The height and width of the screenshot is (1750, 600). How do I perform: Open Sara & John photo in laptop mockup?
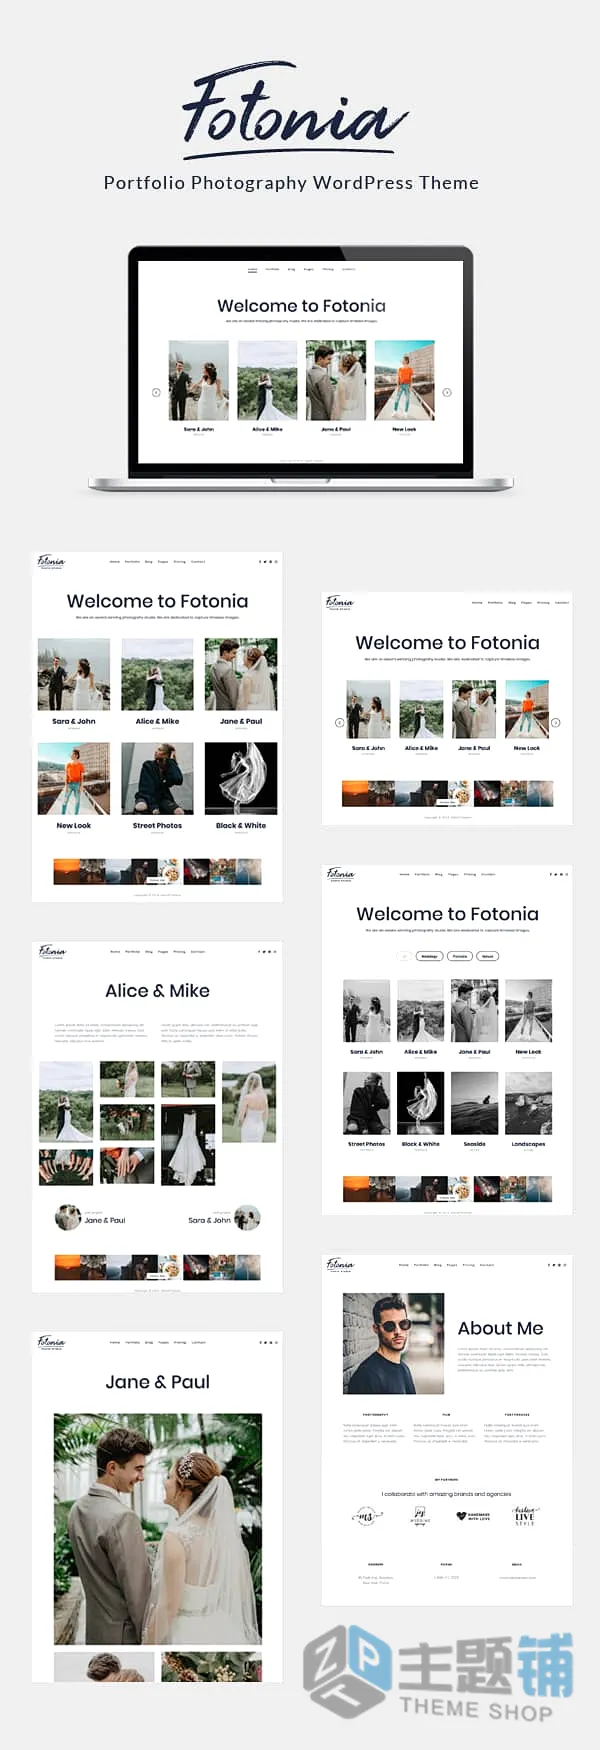pos(198,381)
